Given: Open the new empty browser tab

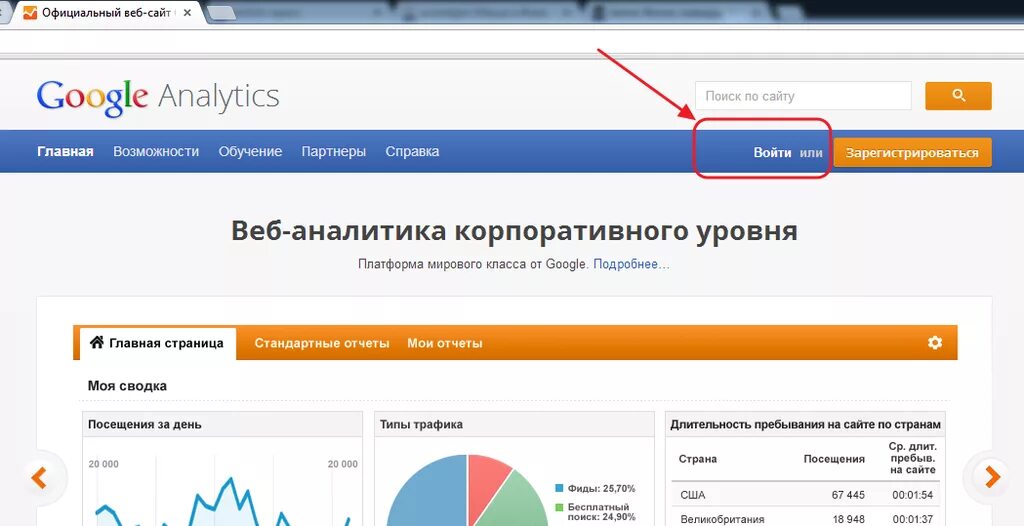Looking at the screenshot, I should tap(221, 12).
